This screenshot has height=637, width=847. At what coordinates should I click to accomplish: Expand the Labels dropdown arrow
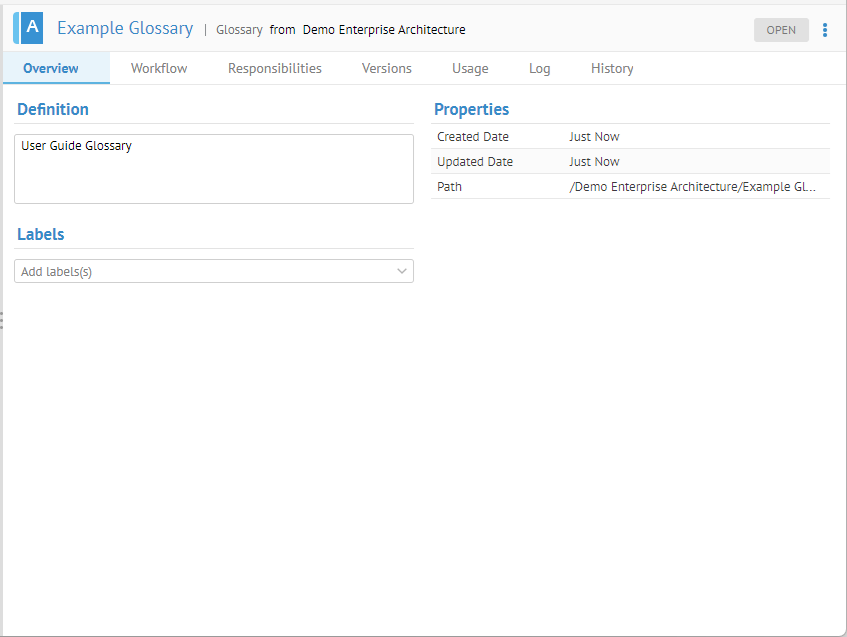click(x=402, y=271)
